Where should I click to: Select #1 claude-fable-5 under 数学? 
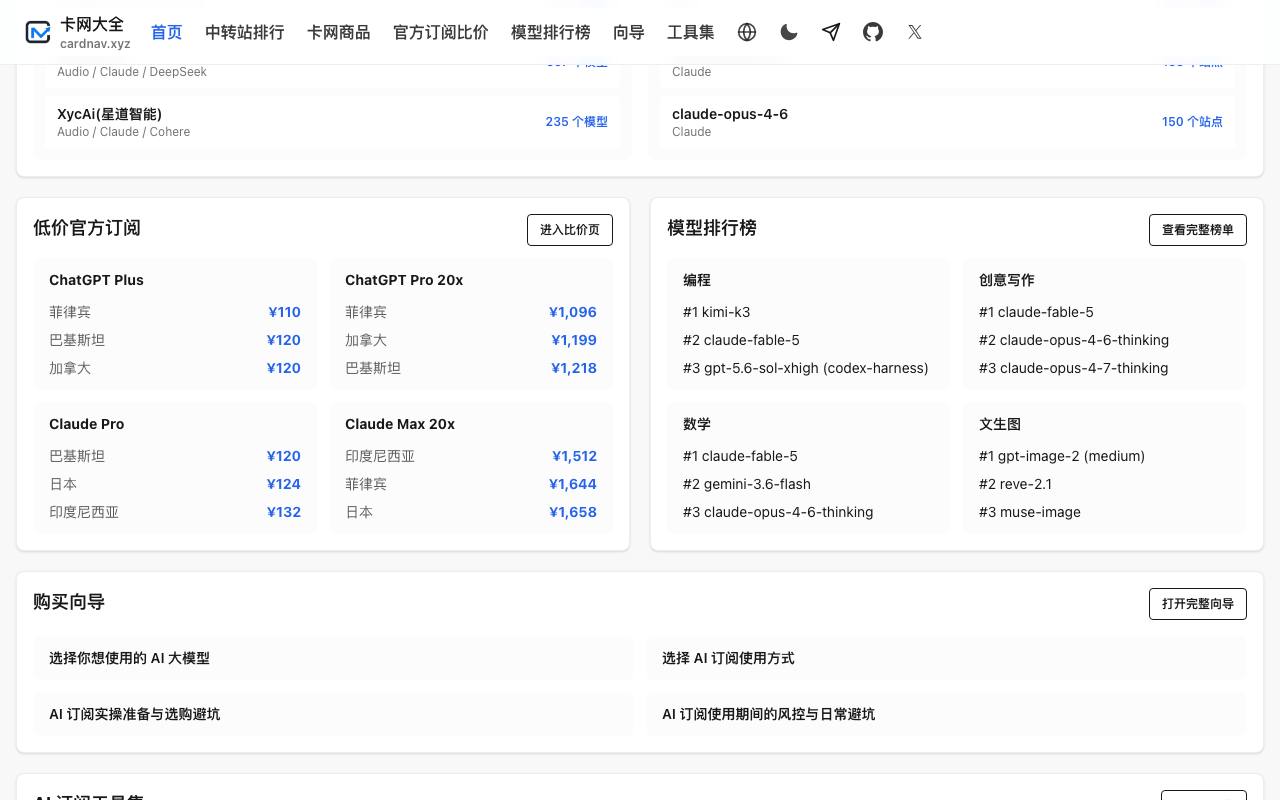click(x=740, y=456)
